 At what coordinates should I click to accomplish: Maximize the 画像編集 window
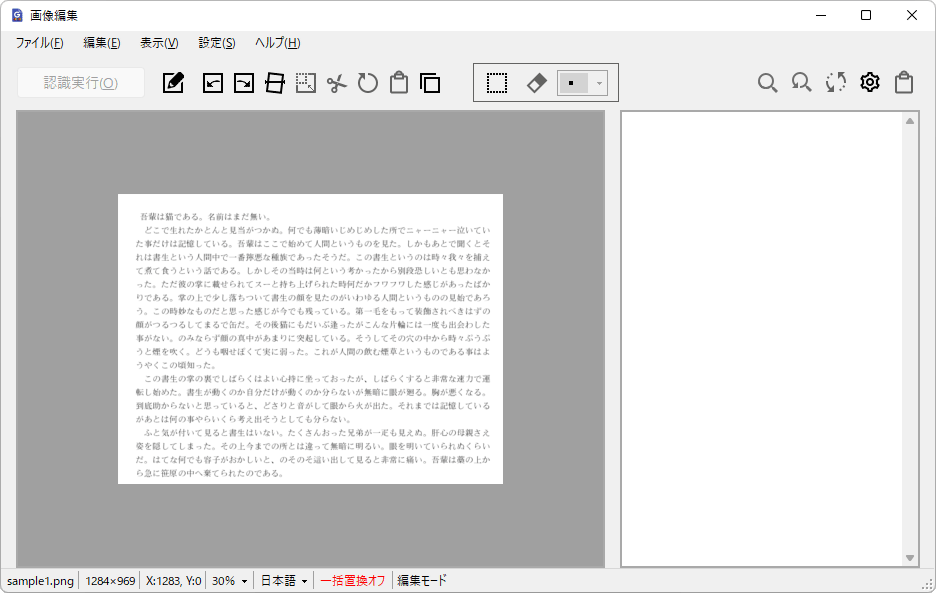click(866, 16)
